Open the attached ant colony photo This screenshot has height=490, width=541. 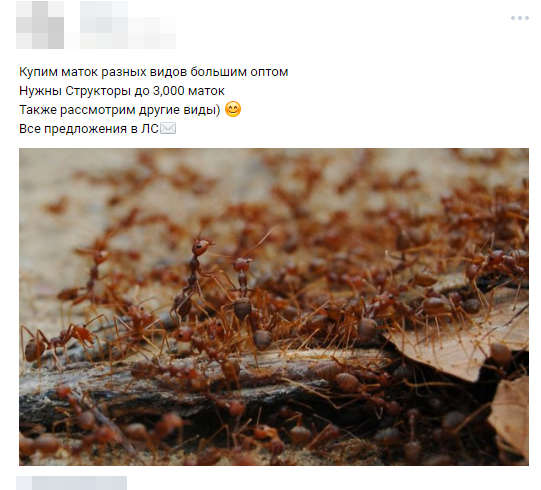(x=274, y=307)
